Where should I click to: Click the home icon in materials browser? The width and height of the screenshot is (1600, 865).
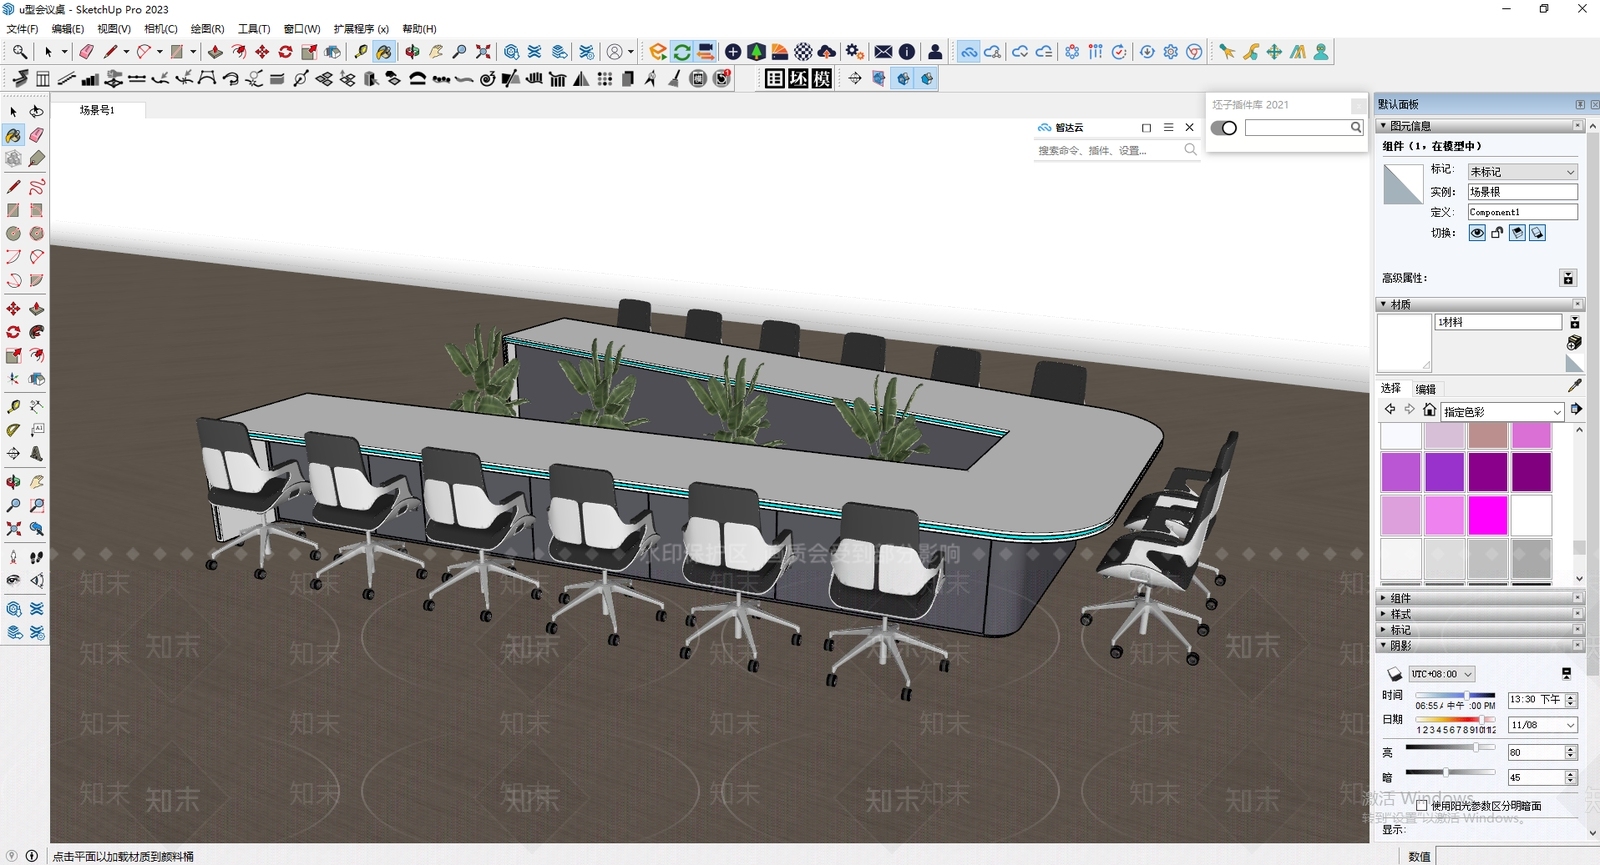tap(1429, 410)
